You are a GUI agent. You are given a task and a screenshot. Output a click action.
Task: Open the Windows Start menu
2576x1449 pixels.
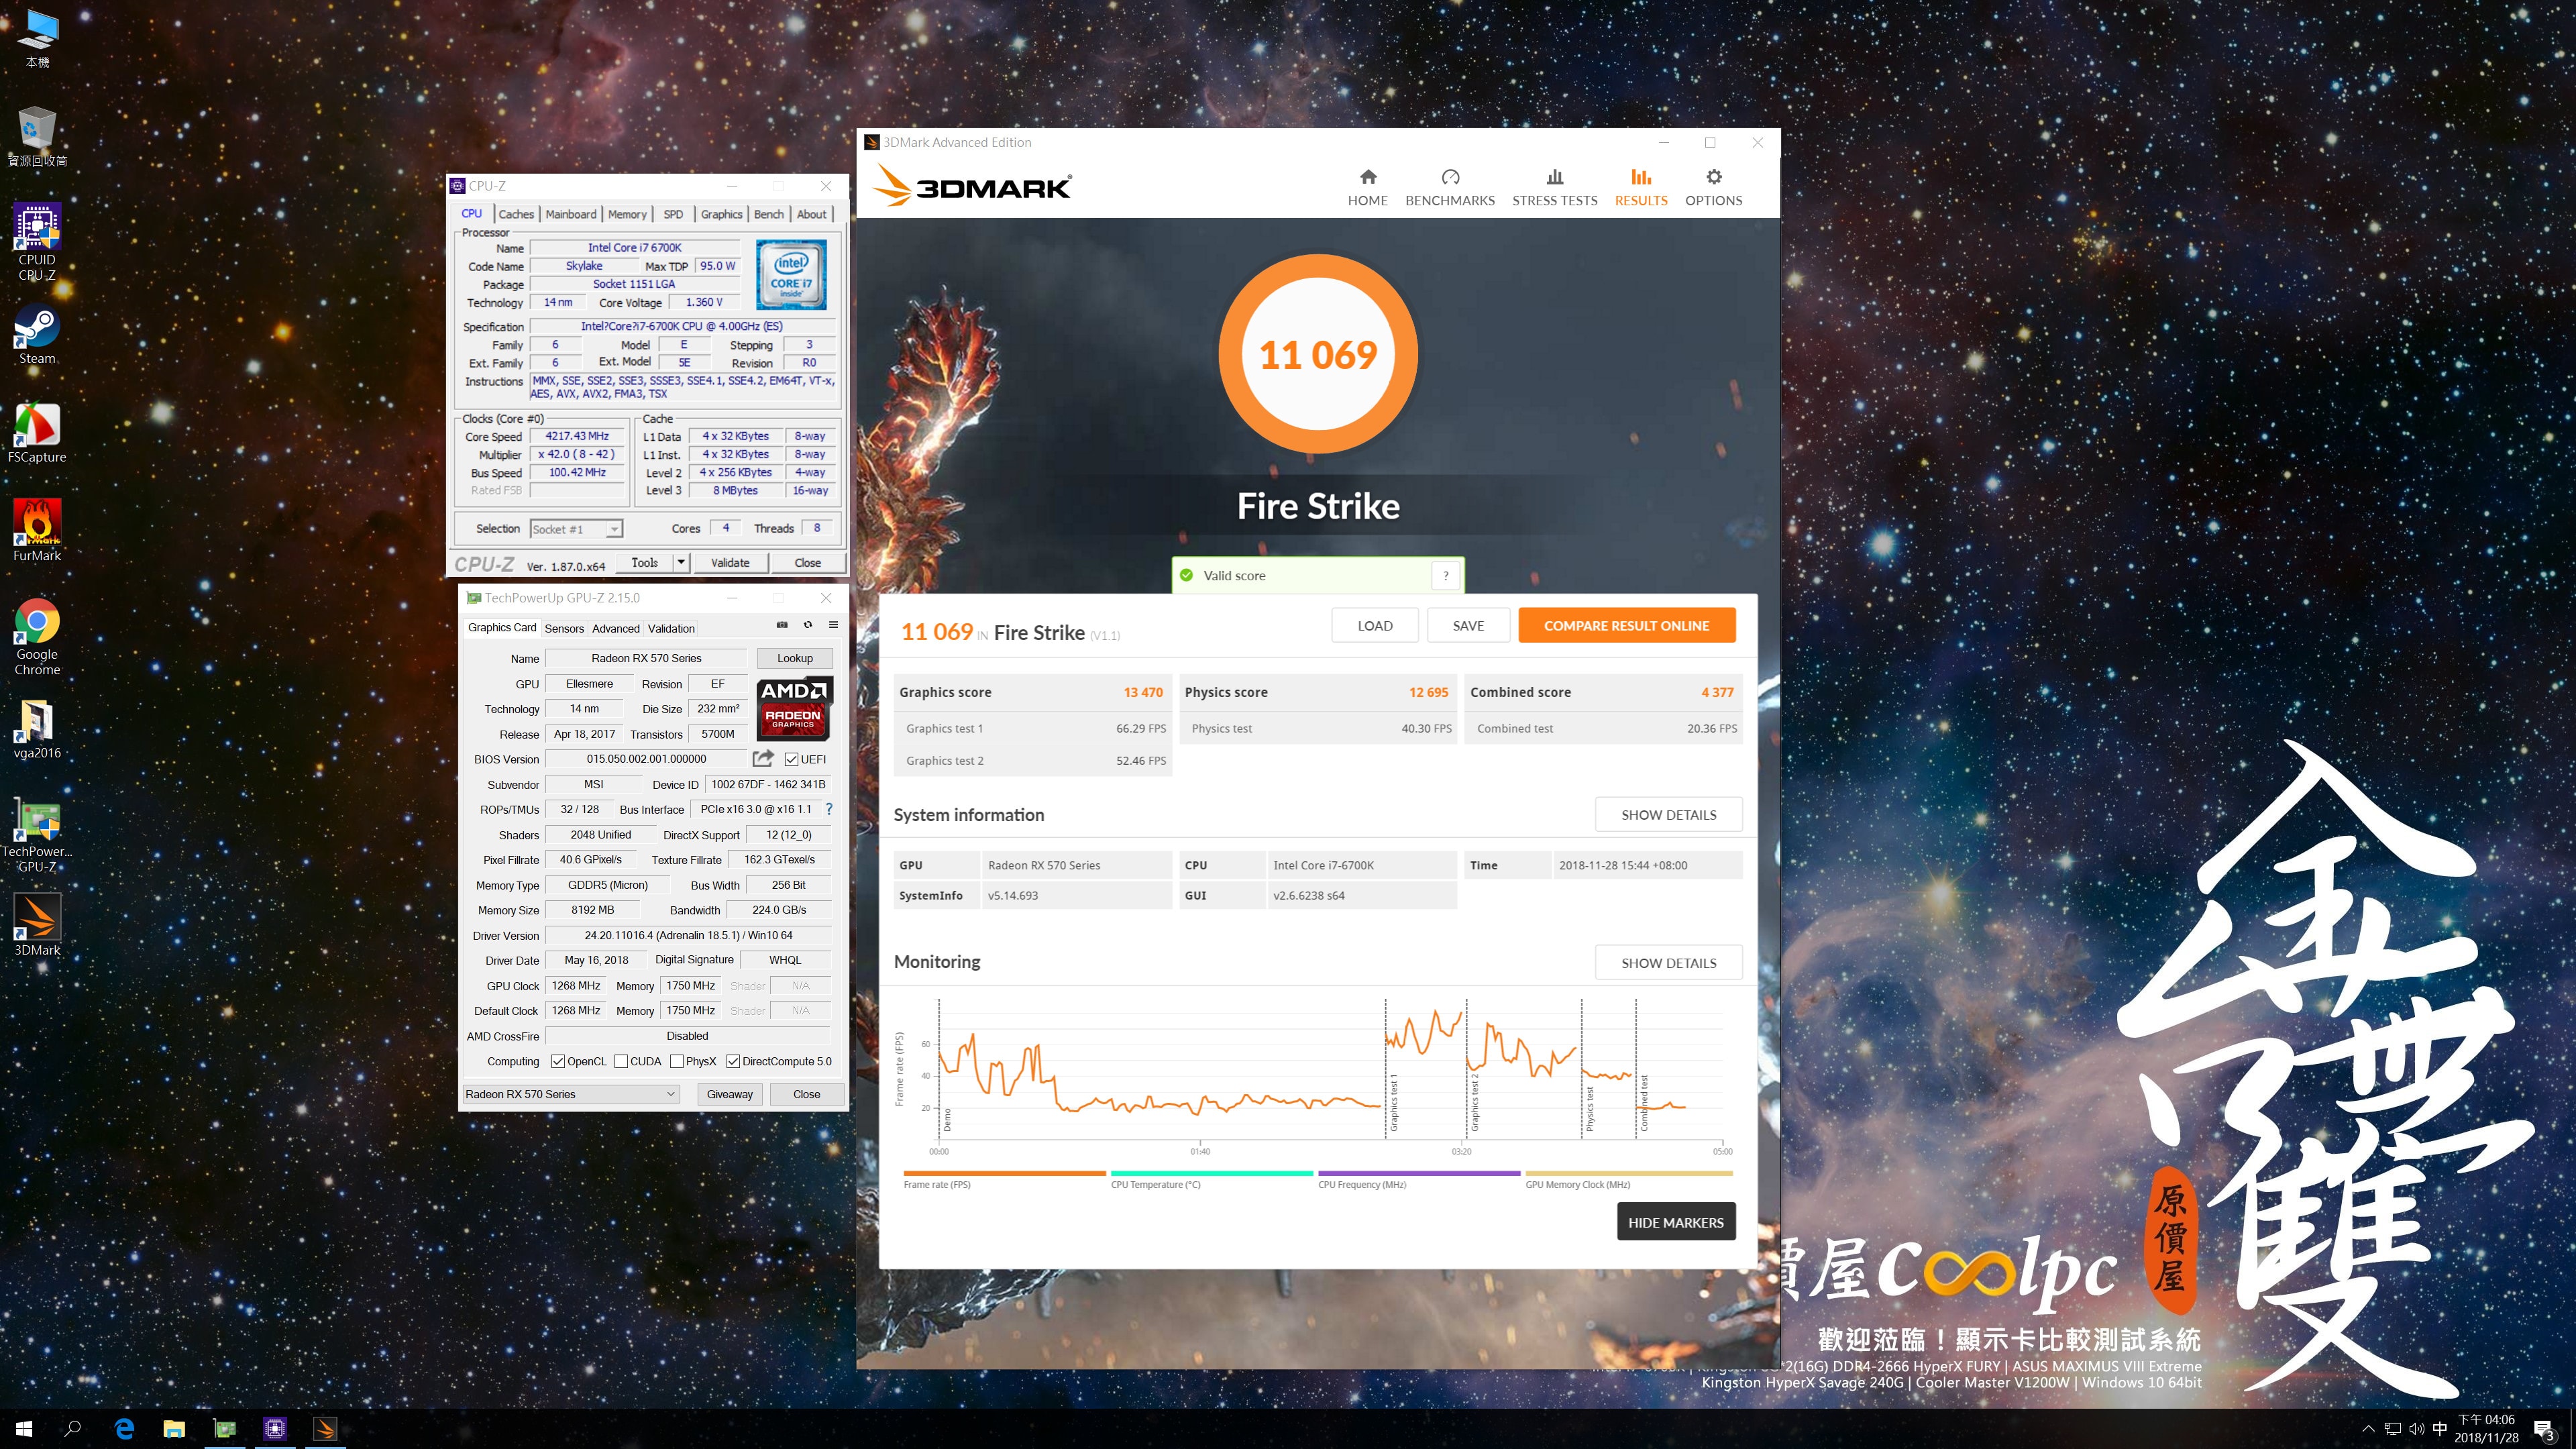coord(24,1429)
